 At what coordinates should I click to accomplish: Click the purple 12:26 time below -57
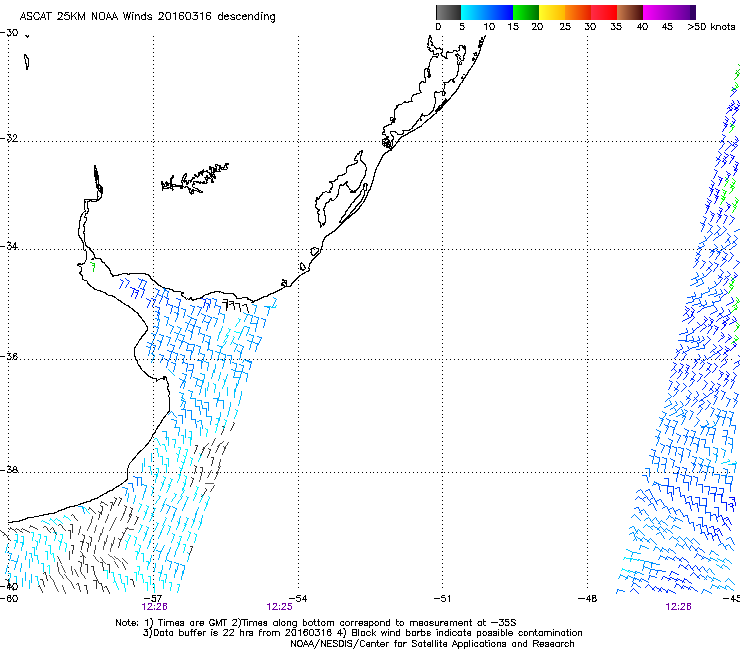pyautogui.click(x=154, y=607)
